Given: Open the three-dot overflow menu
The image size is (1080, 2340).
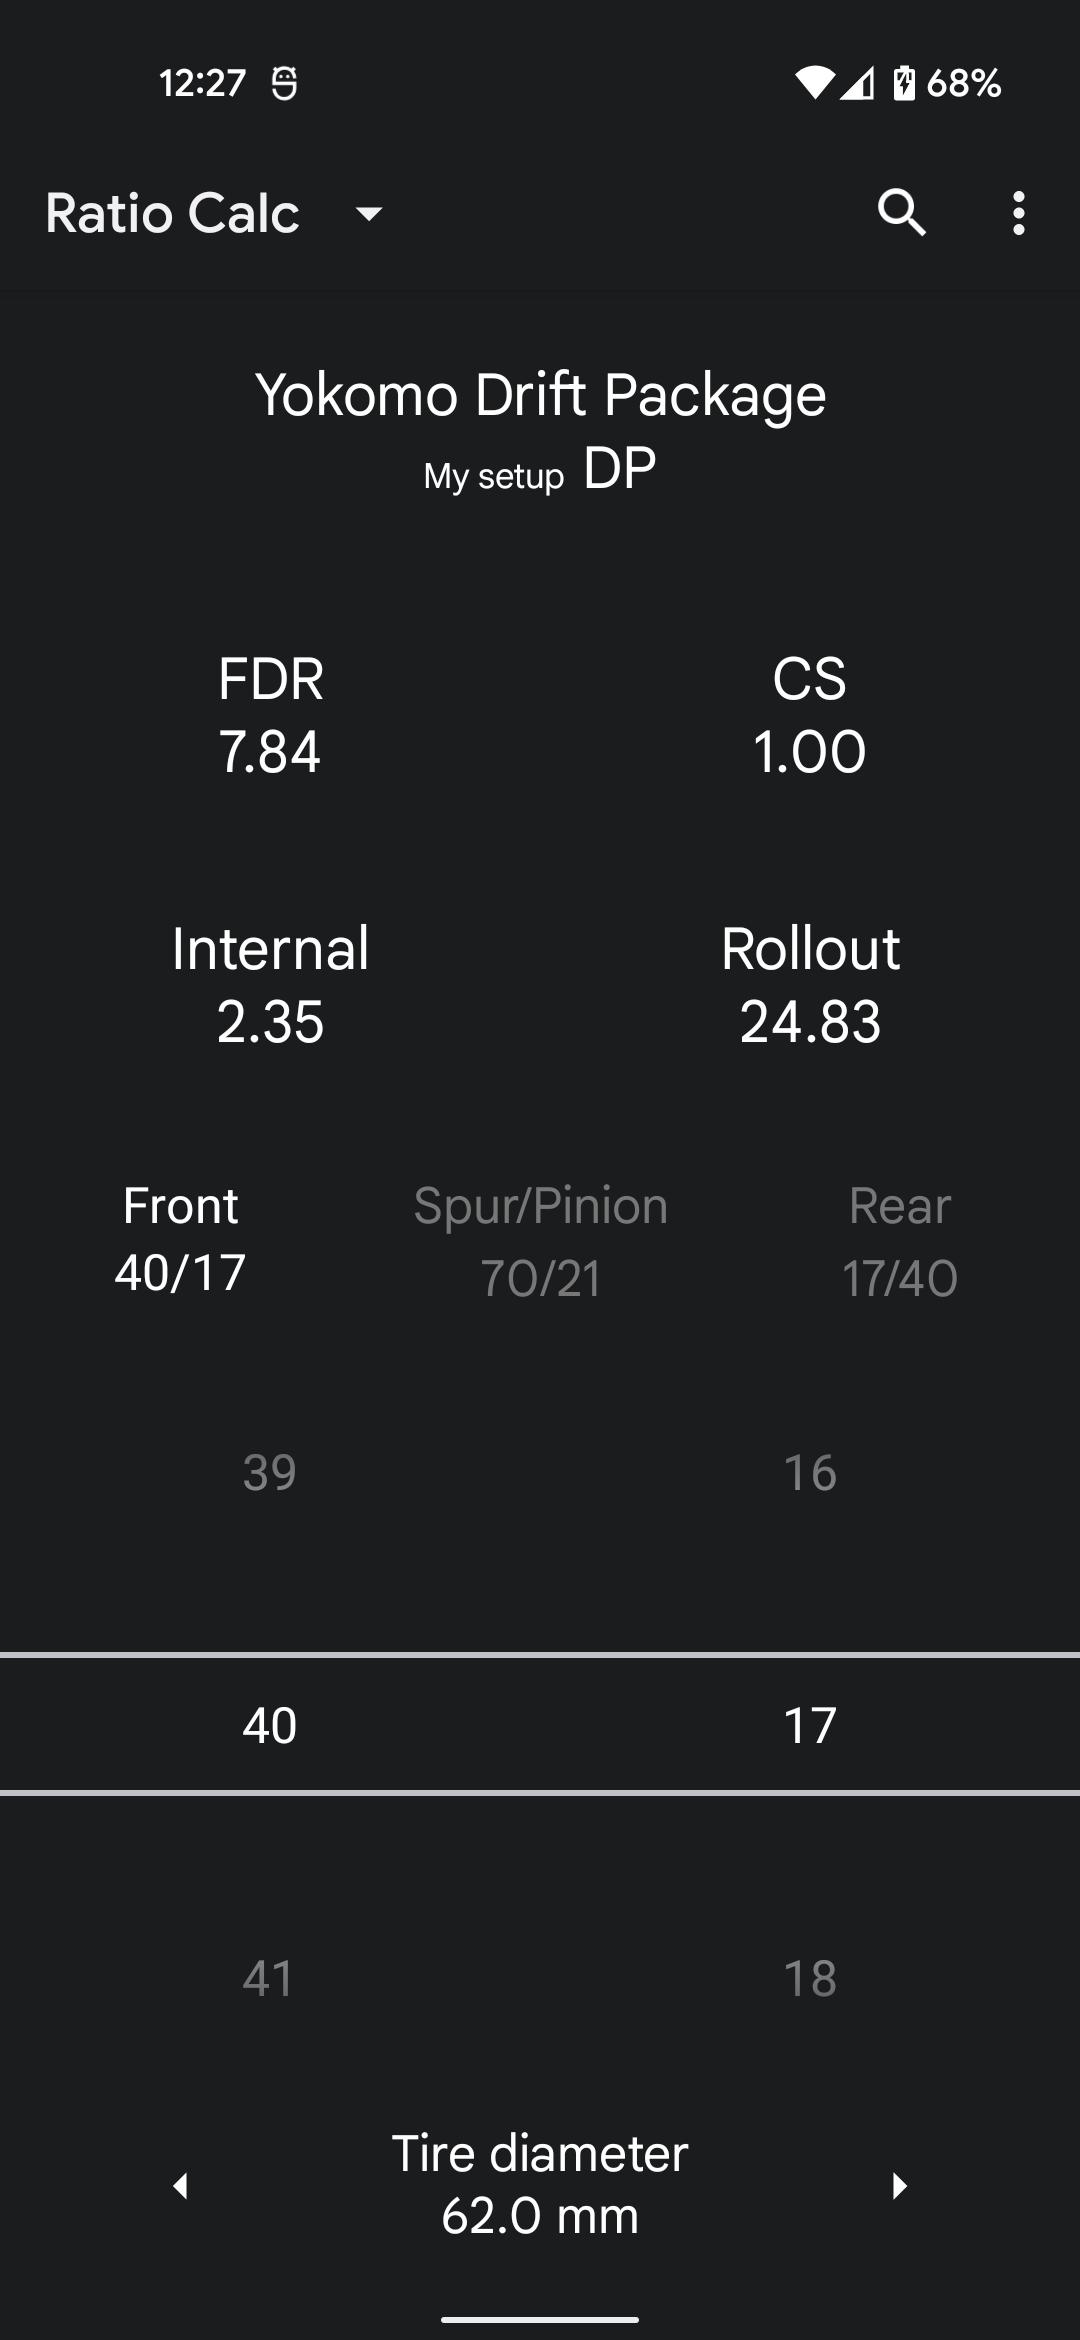Looking at the screenshot, I should tap(1018, 213).
